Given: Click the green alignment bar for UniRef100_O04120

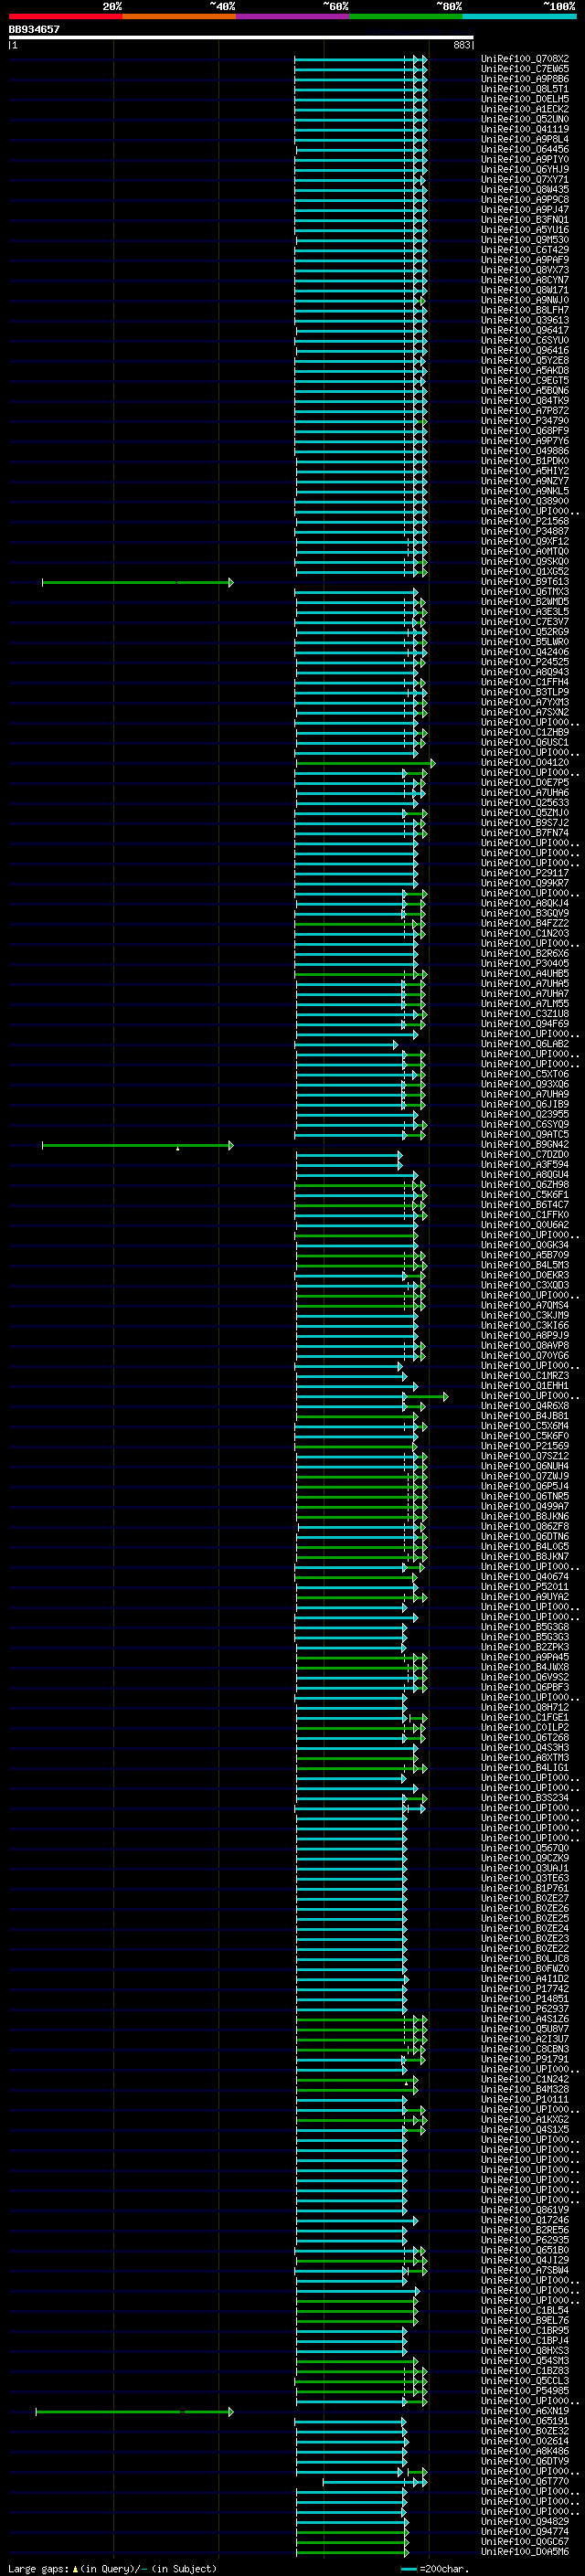Looking at the screenshot, I should [365, 763].
